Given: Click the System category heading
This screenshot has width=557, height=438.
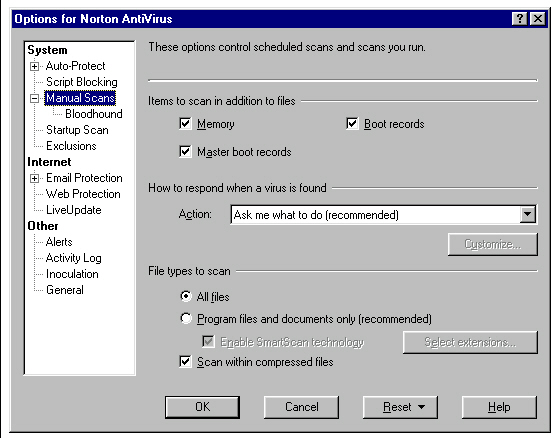Looking at the screenshot, I should 47,50.
